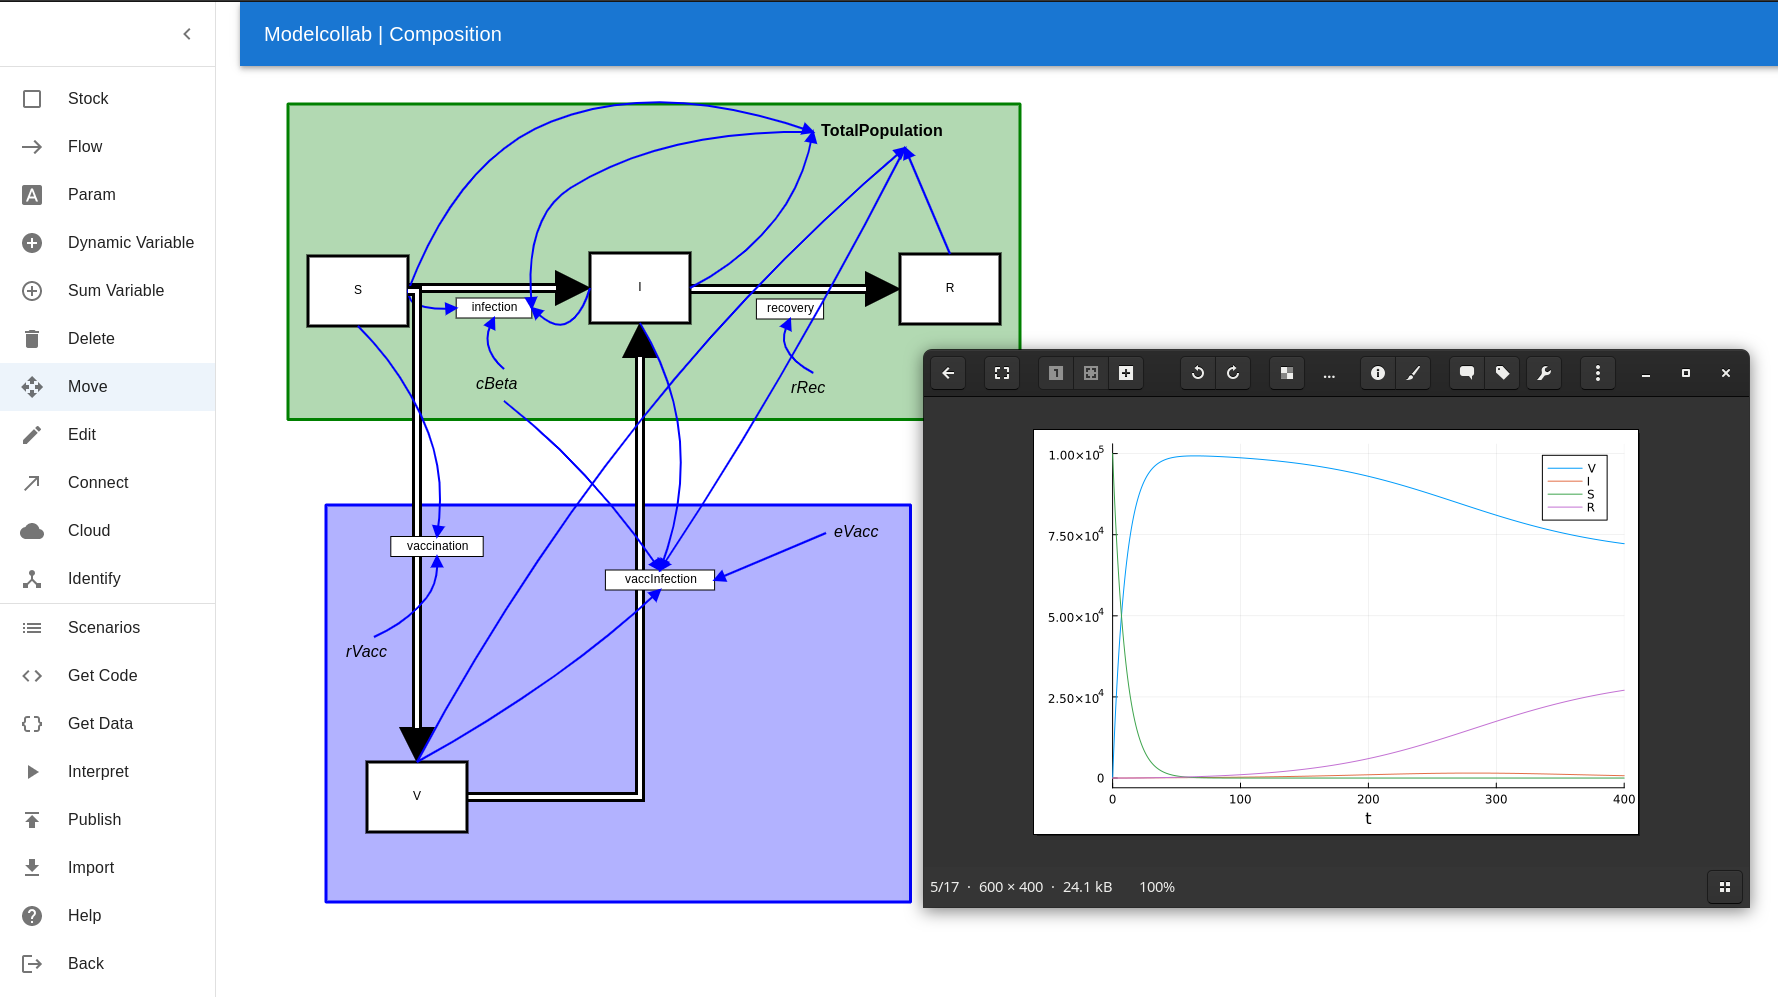
Task: Select the Flow arrow tool
Action: (85, 146)
